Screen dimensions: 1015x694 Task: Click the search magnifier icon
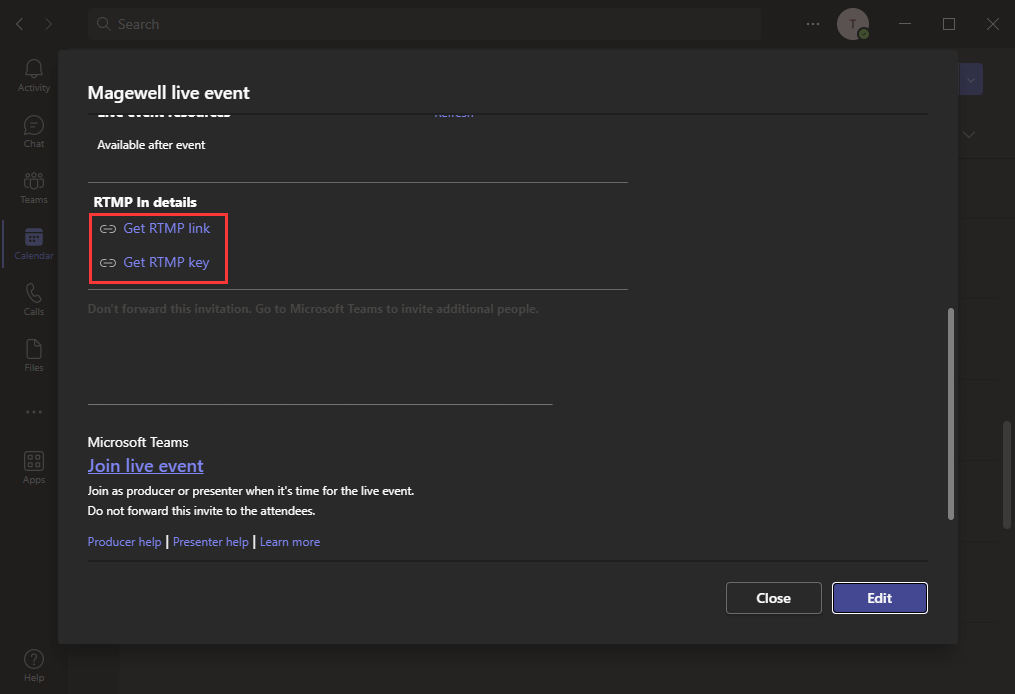pos(103,24)
